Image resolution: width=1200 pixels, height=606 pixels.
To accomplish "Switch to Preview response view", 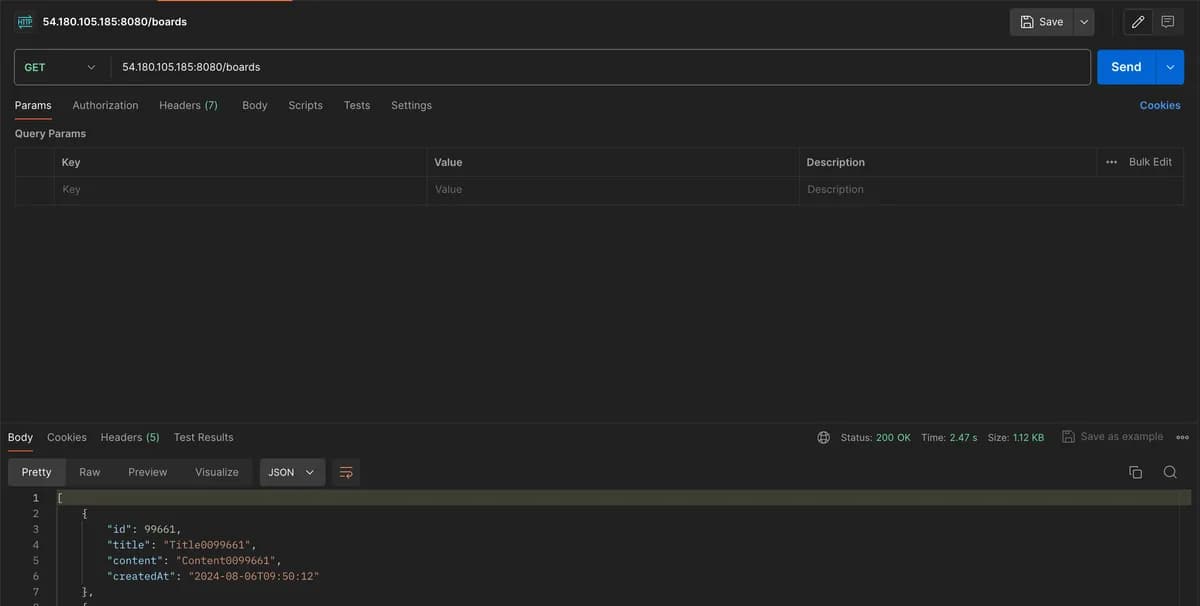I will coord(147,472).
